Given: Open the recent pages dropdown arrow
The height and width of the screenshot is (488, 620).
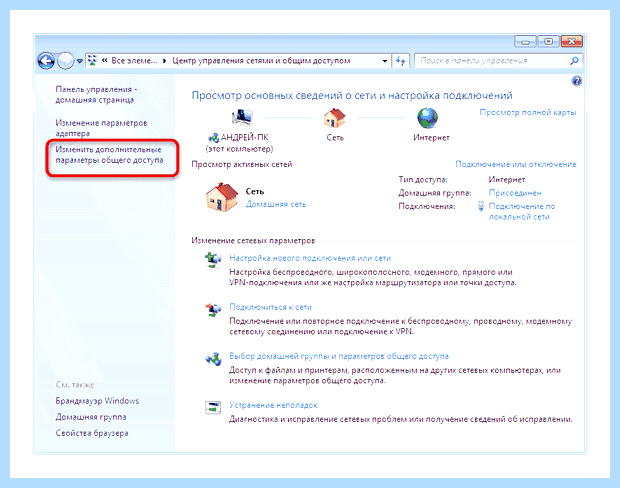Looking at the screenshot, I should tap(79, 61).
